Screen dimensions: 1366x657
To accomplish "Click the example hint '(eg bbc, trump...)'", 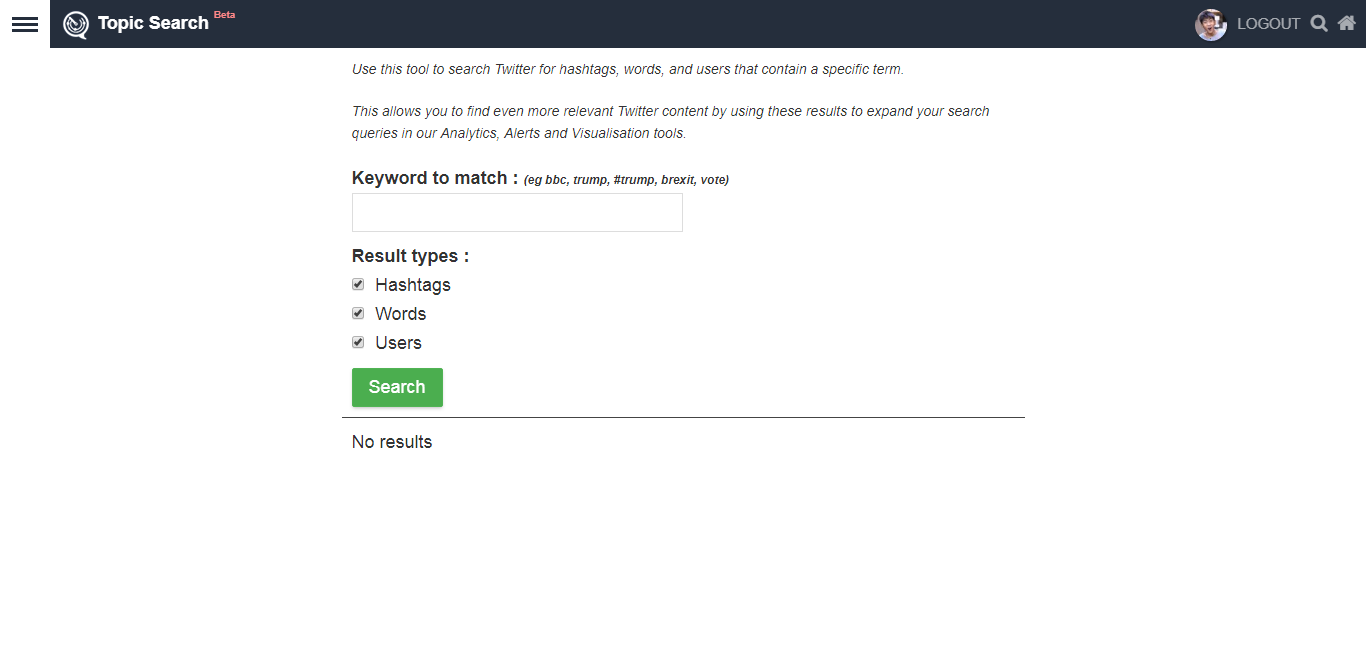I will click(x=626, y=180).
